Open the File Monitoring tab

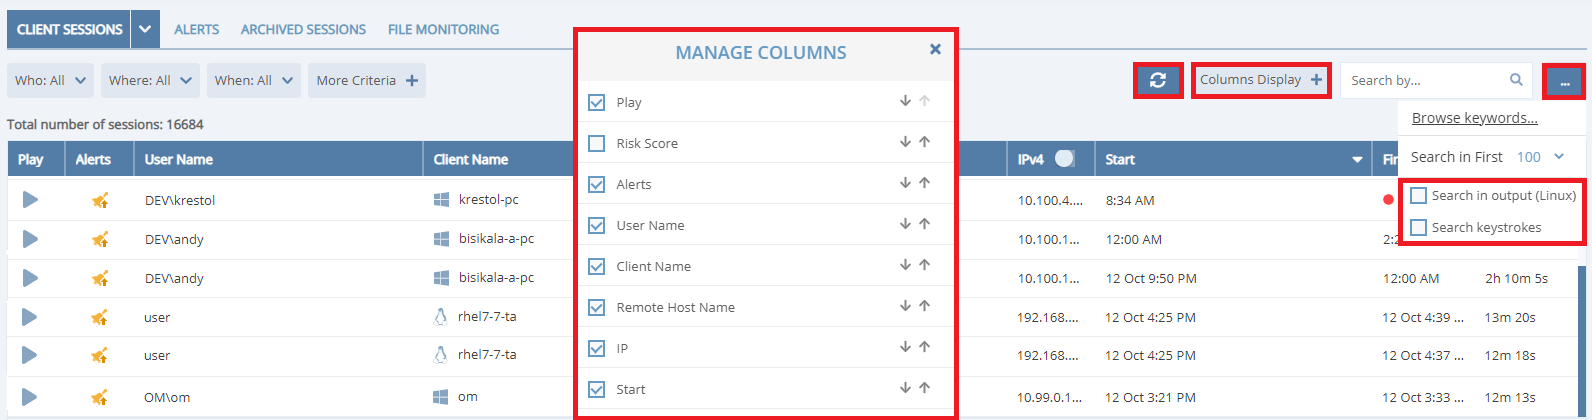443,29
